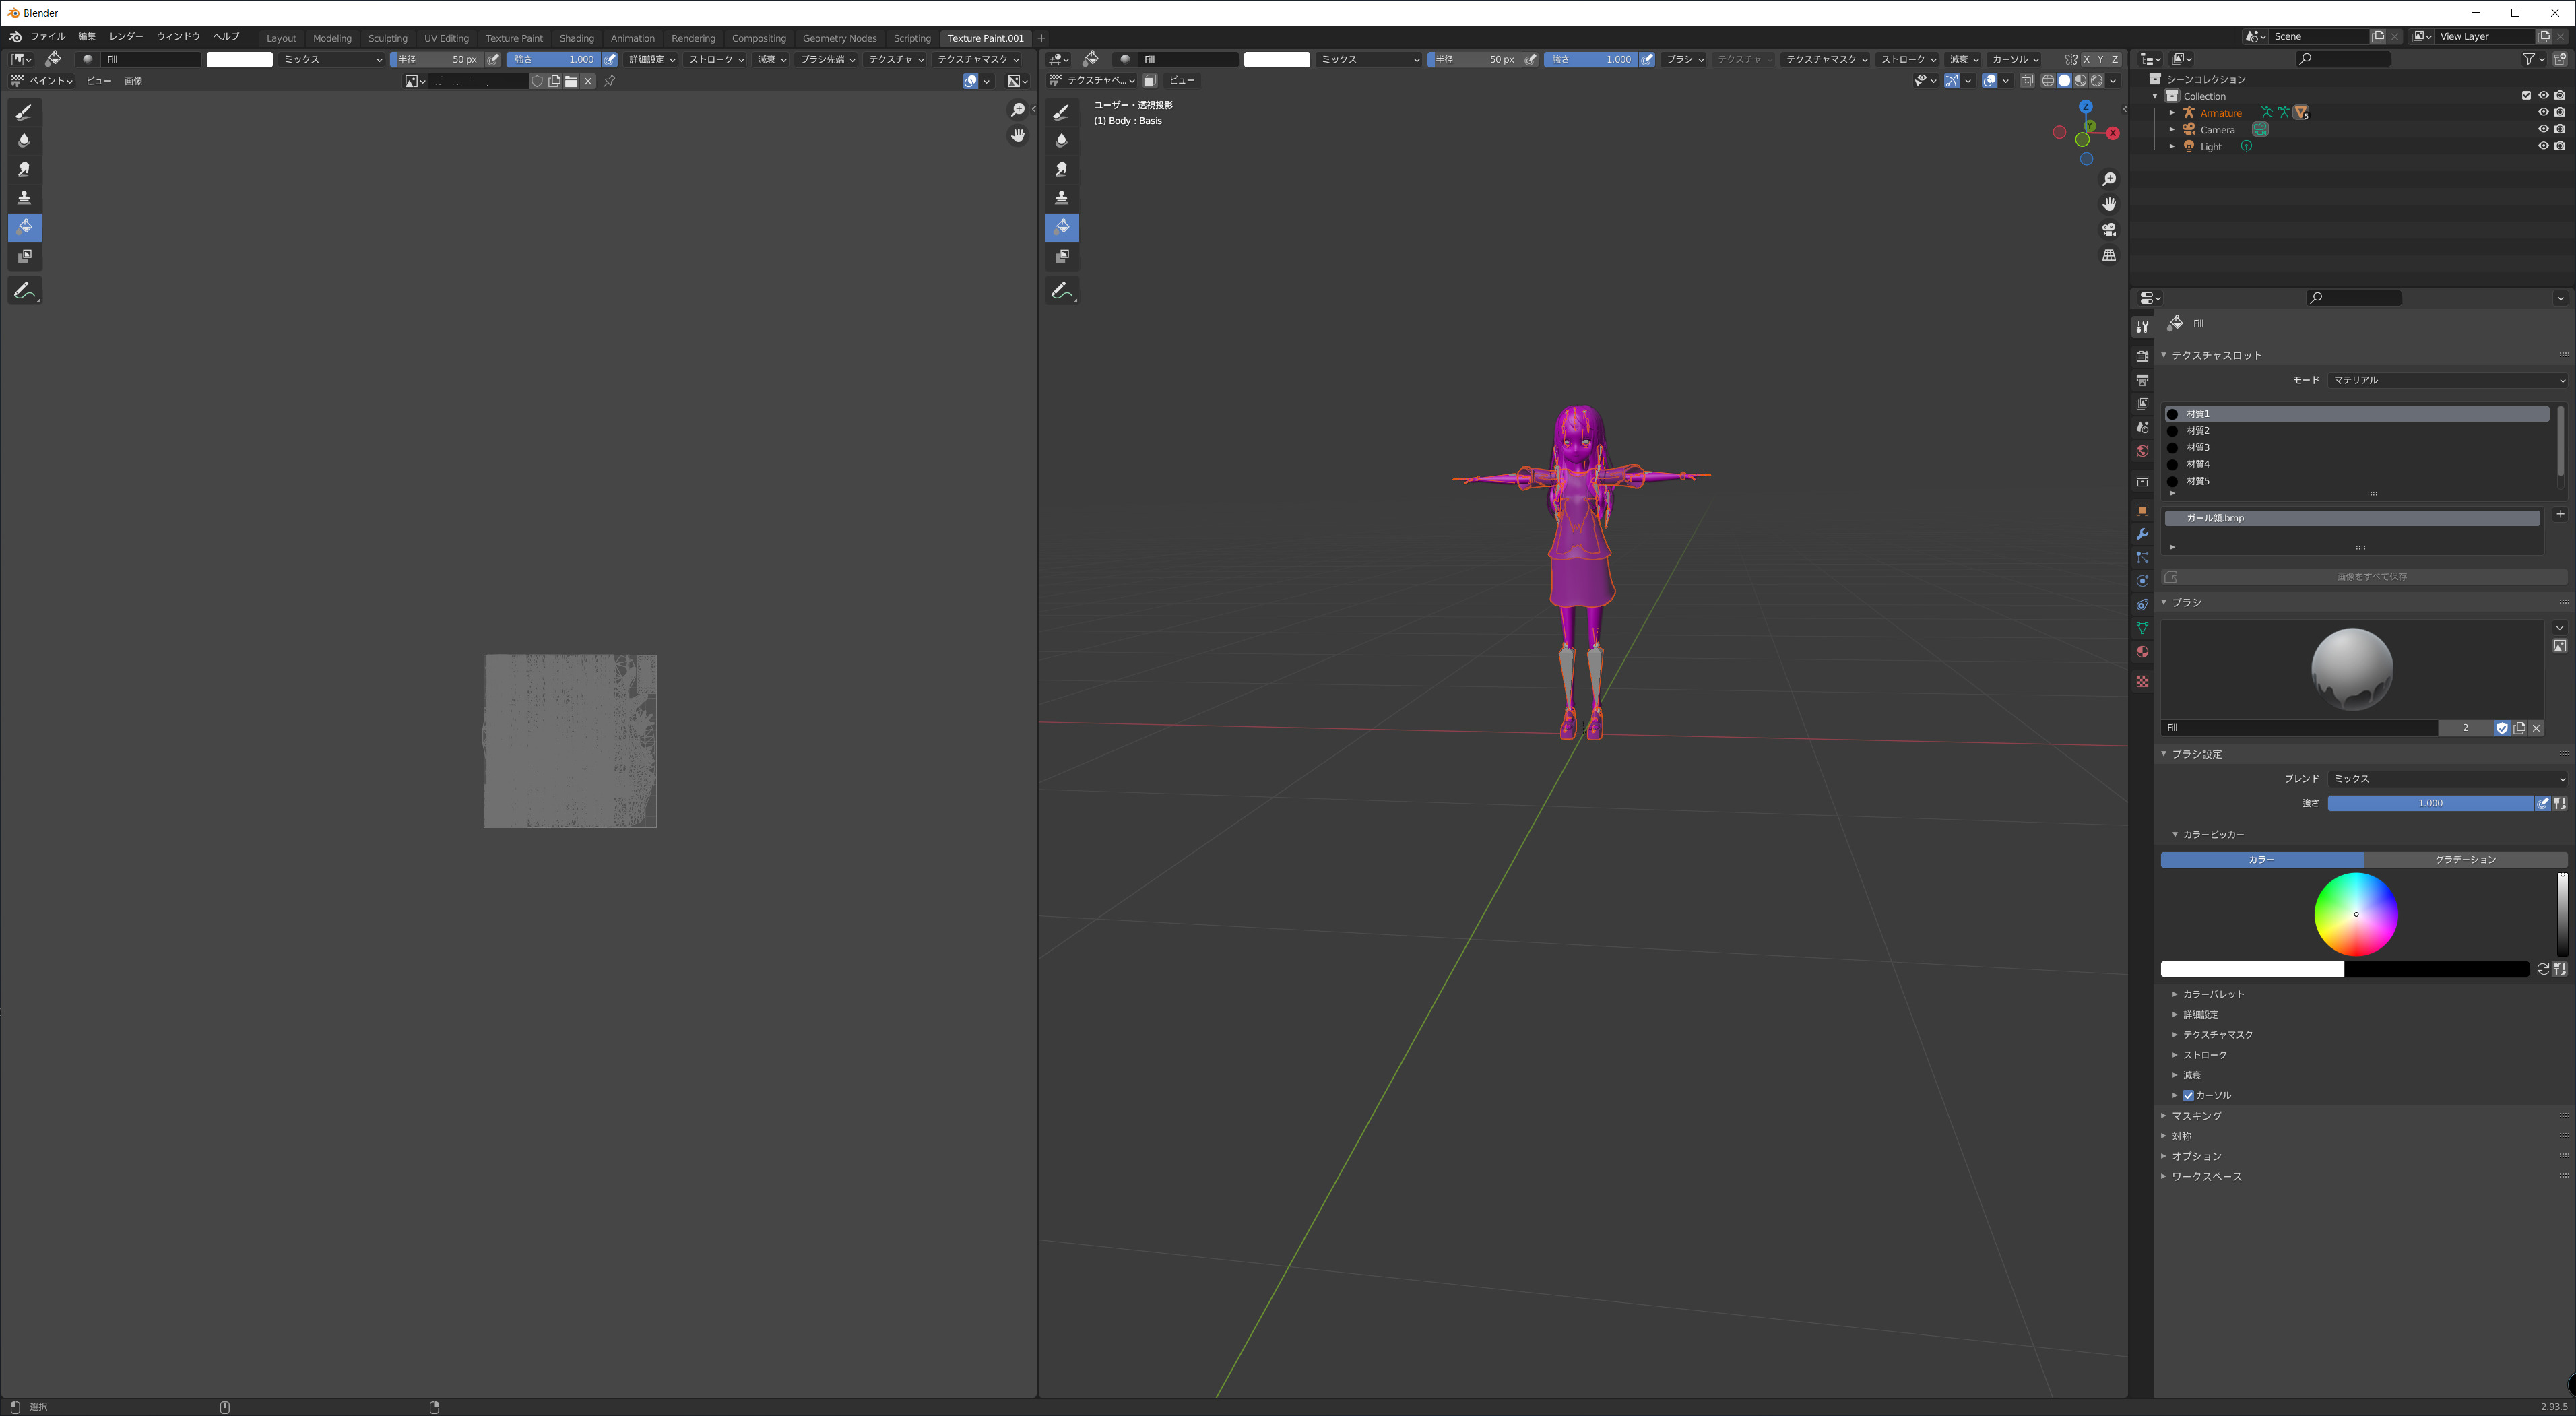Hide the Armature object in outliner
The height and width of the screenshot is (1416, 2576).
pyautogui.click(x=2543, y=112)
